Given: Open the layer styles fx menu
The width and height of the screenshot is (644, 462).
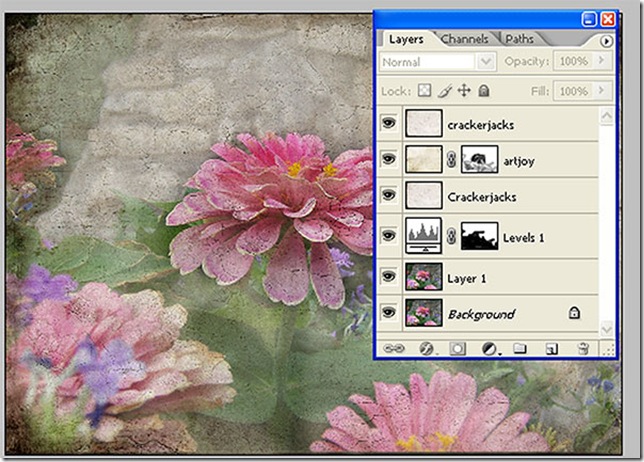Looking at the screenshot, I should point(424,348).
